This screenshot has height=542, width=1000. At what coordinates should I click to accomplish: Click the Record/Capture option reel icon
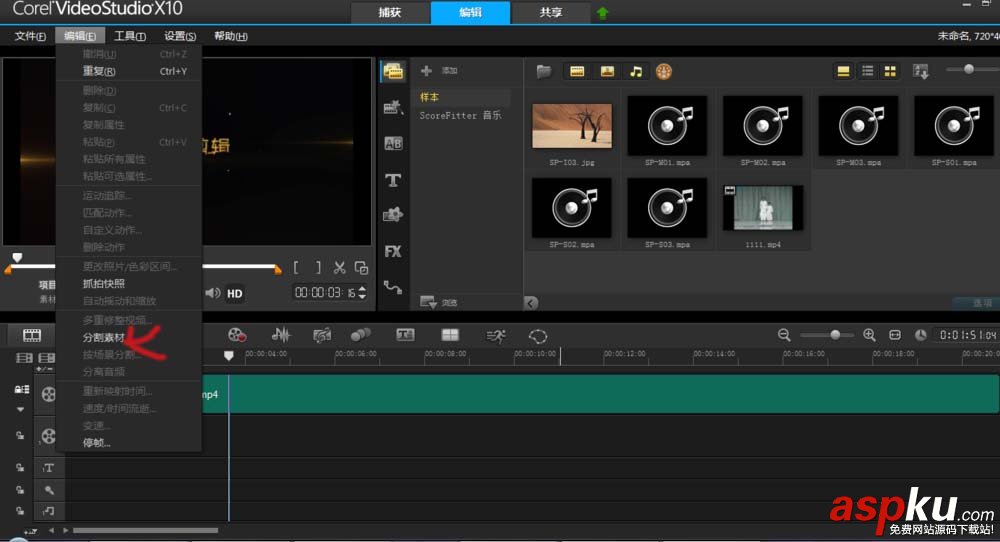click(x=237, y=335)
